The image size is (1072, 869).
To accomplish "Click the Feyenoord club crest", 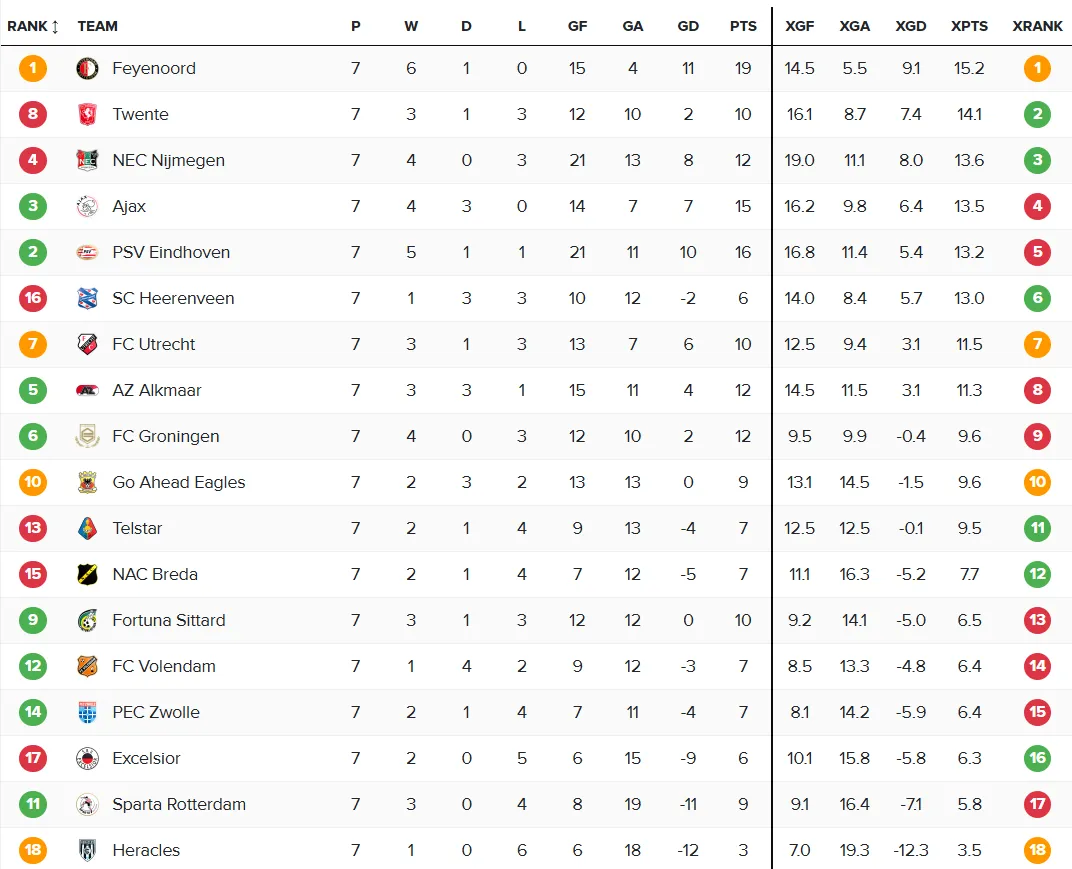I will (88, 68).
